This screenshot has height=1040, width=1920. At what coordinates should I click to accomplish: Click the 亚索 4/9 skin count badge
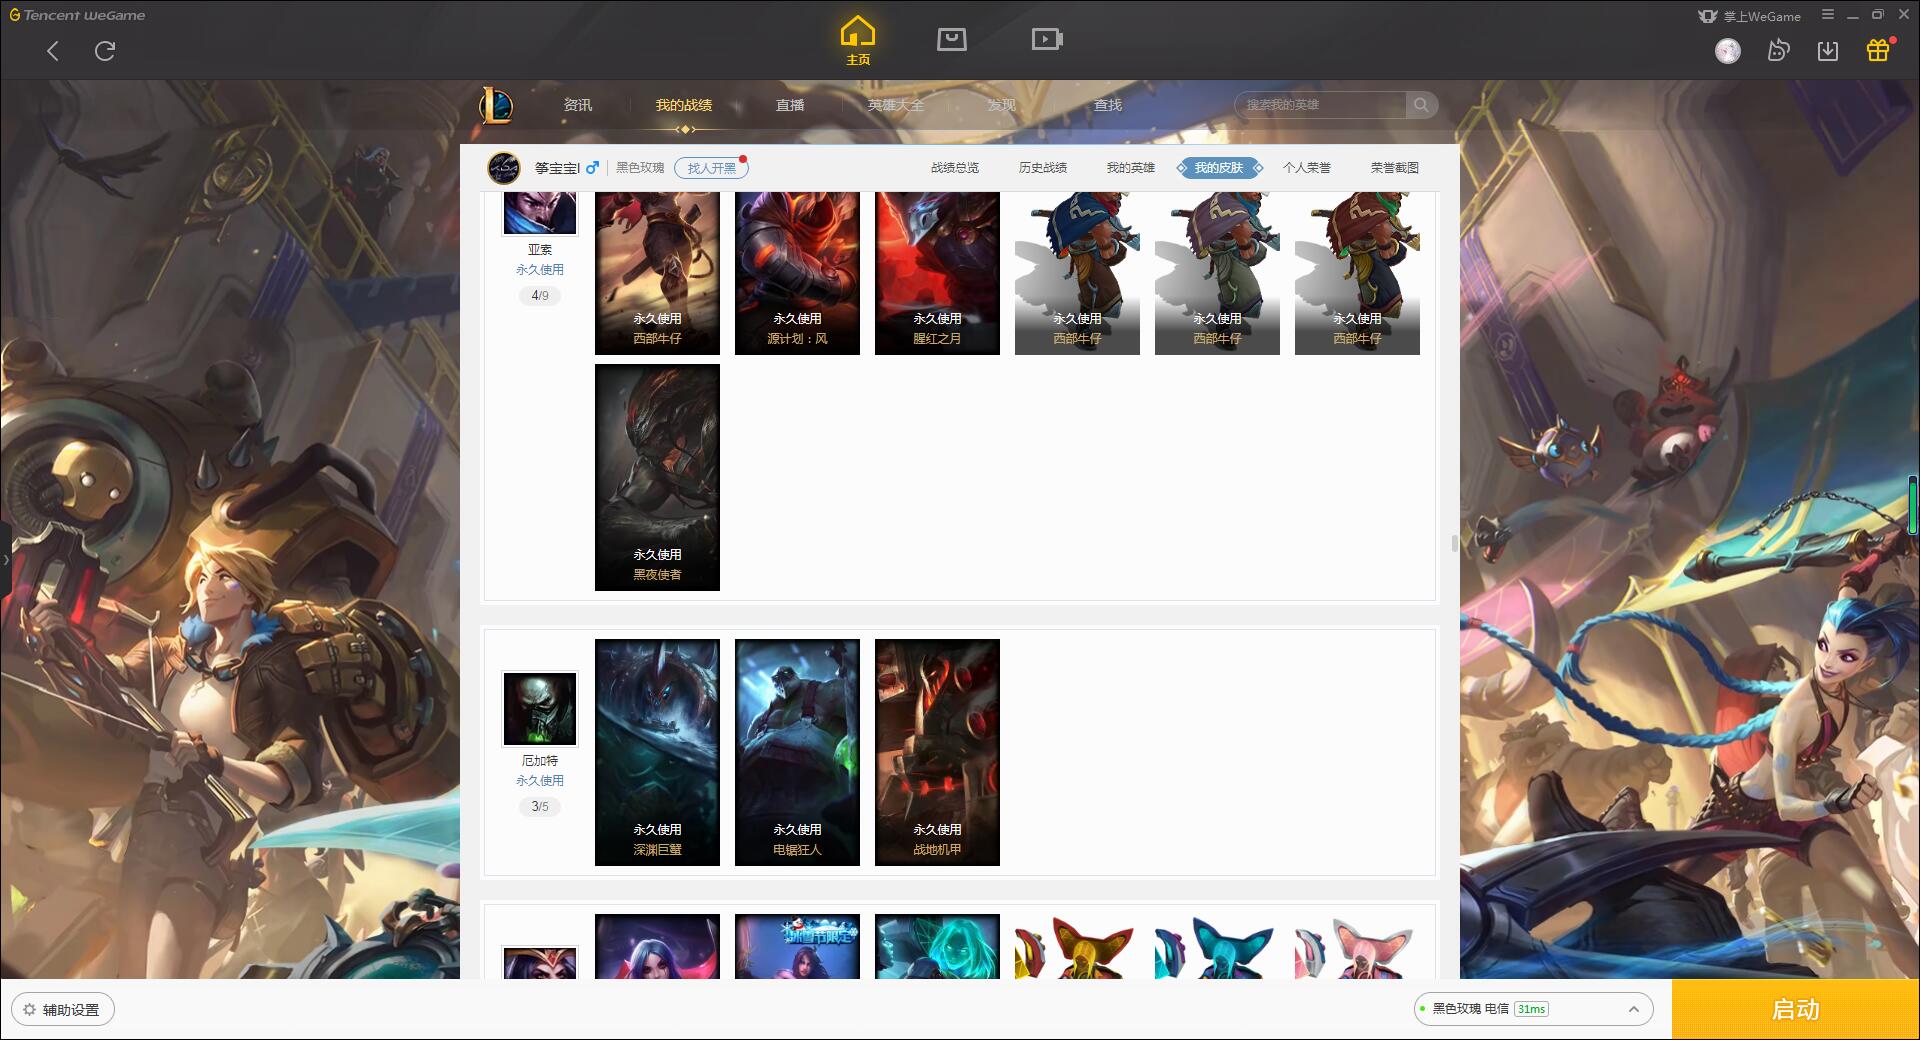[540, 296]
